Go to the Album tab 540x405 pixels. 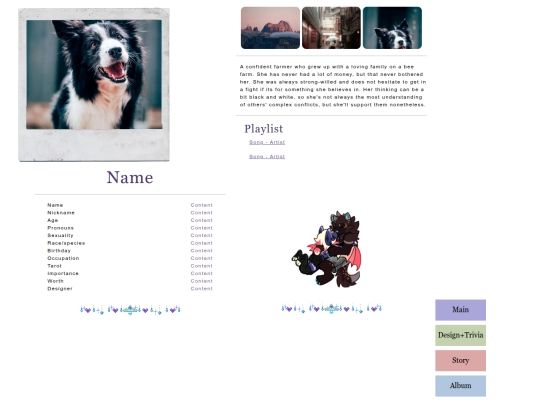coord(460,386)
